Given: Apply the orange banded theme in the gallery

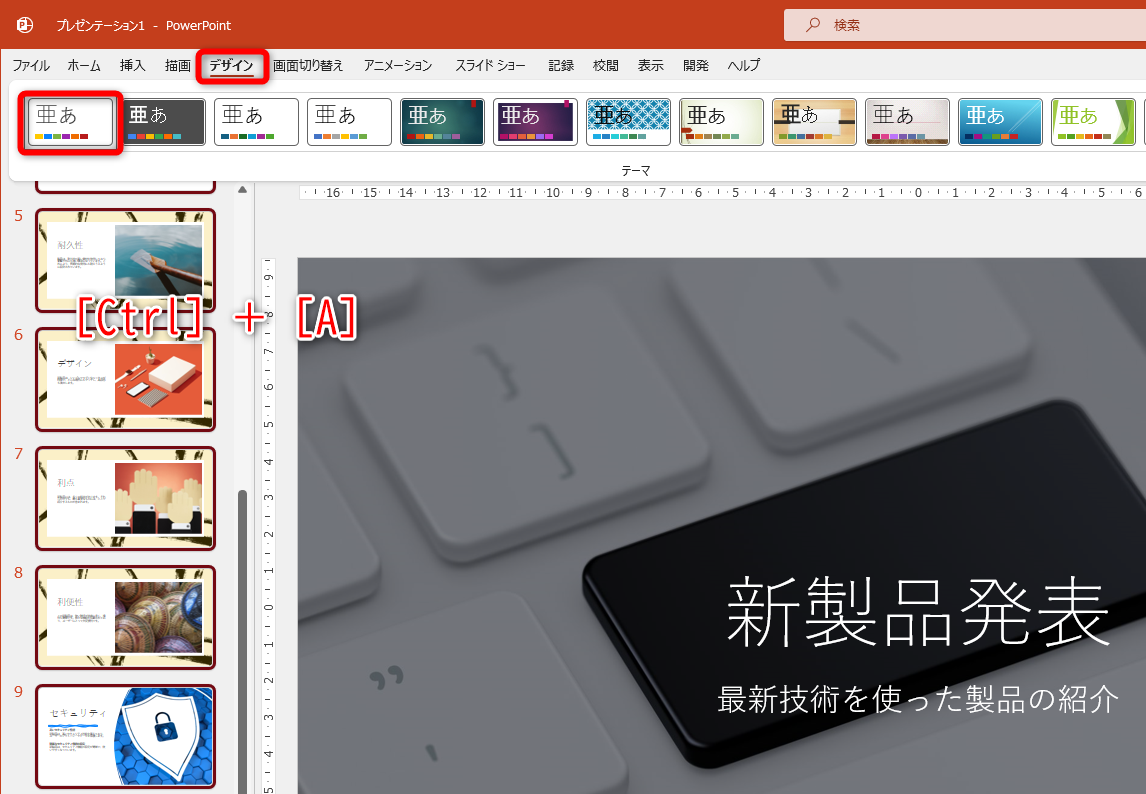Looking at the screenshot, I should click(x=814, y=121).
